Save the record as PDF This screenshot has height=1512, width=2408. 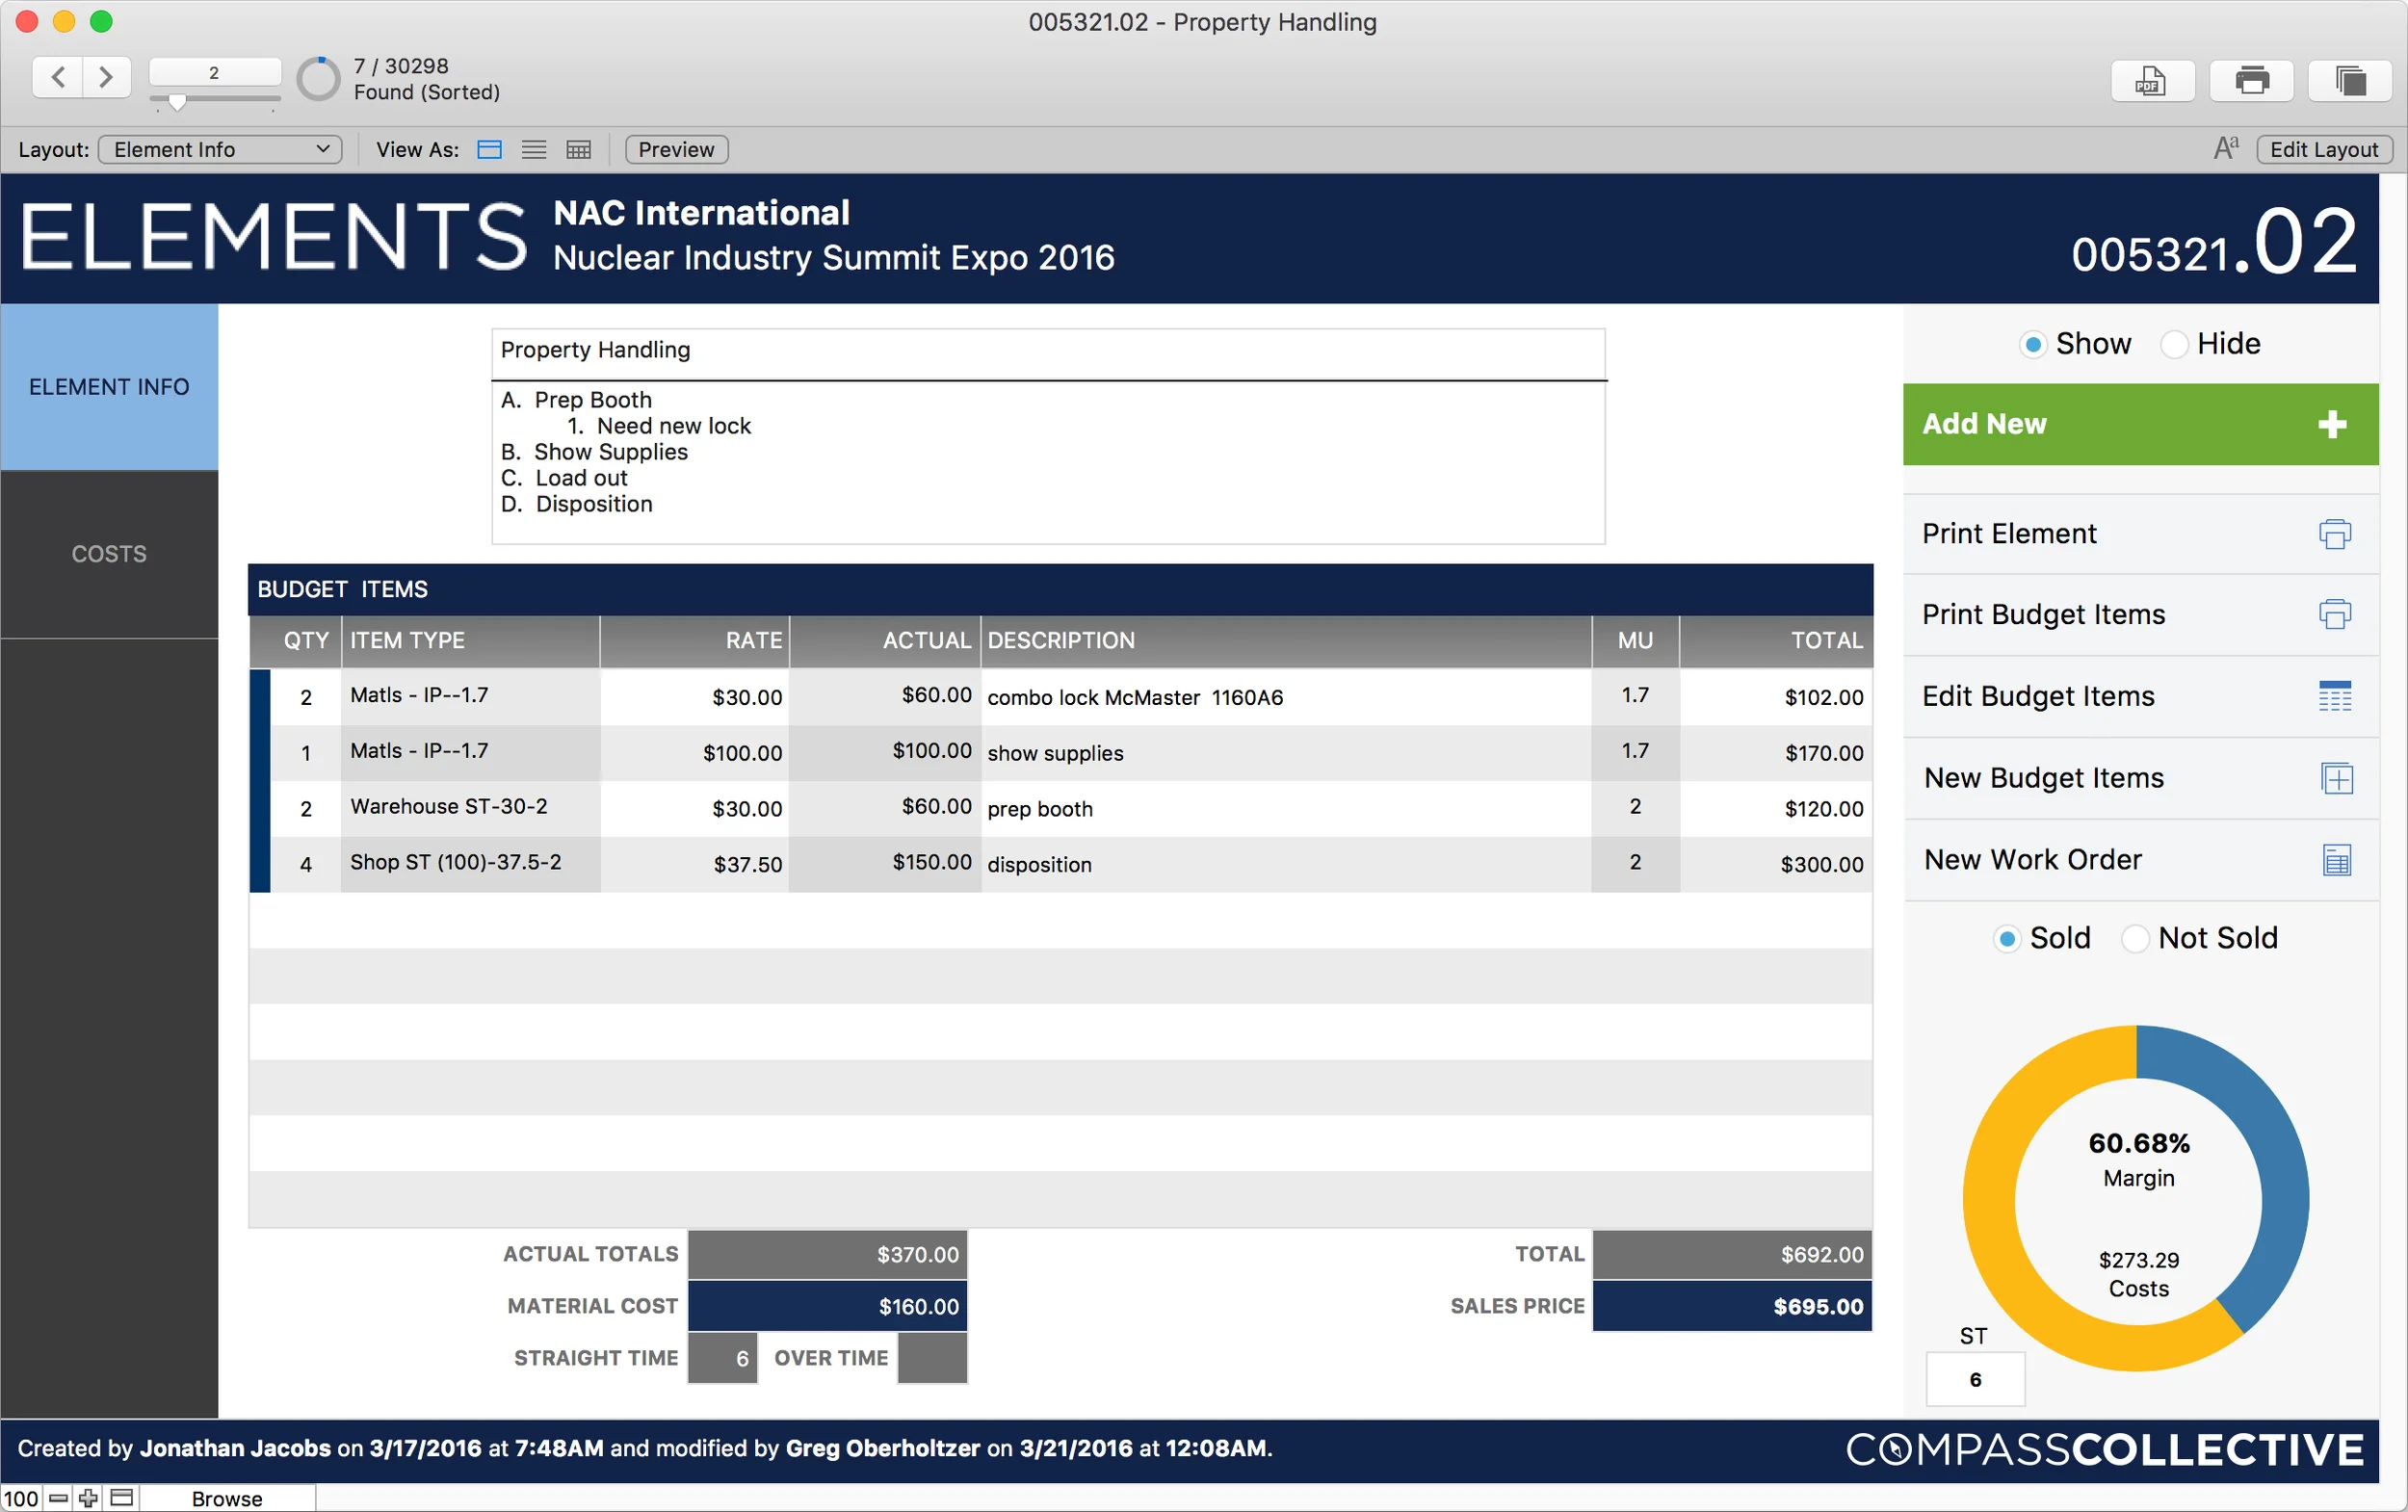point(2152,80)
